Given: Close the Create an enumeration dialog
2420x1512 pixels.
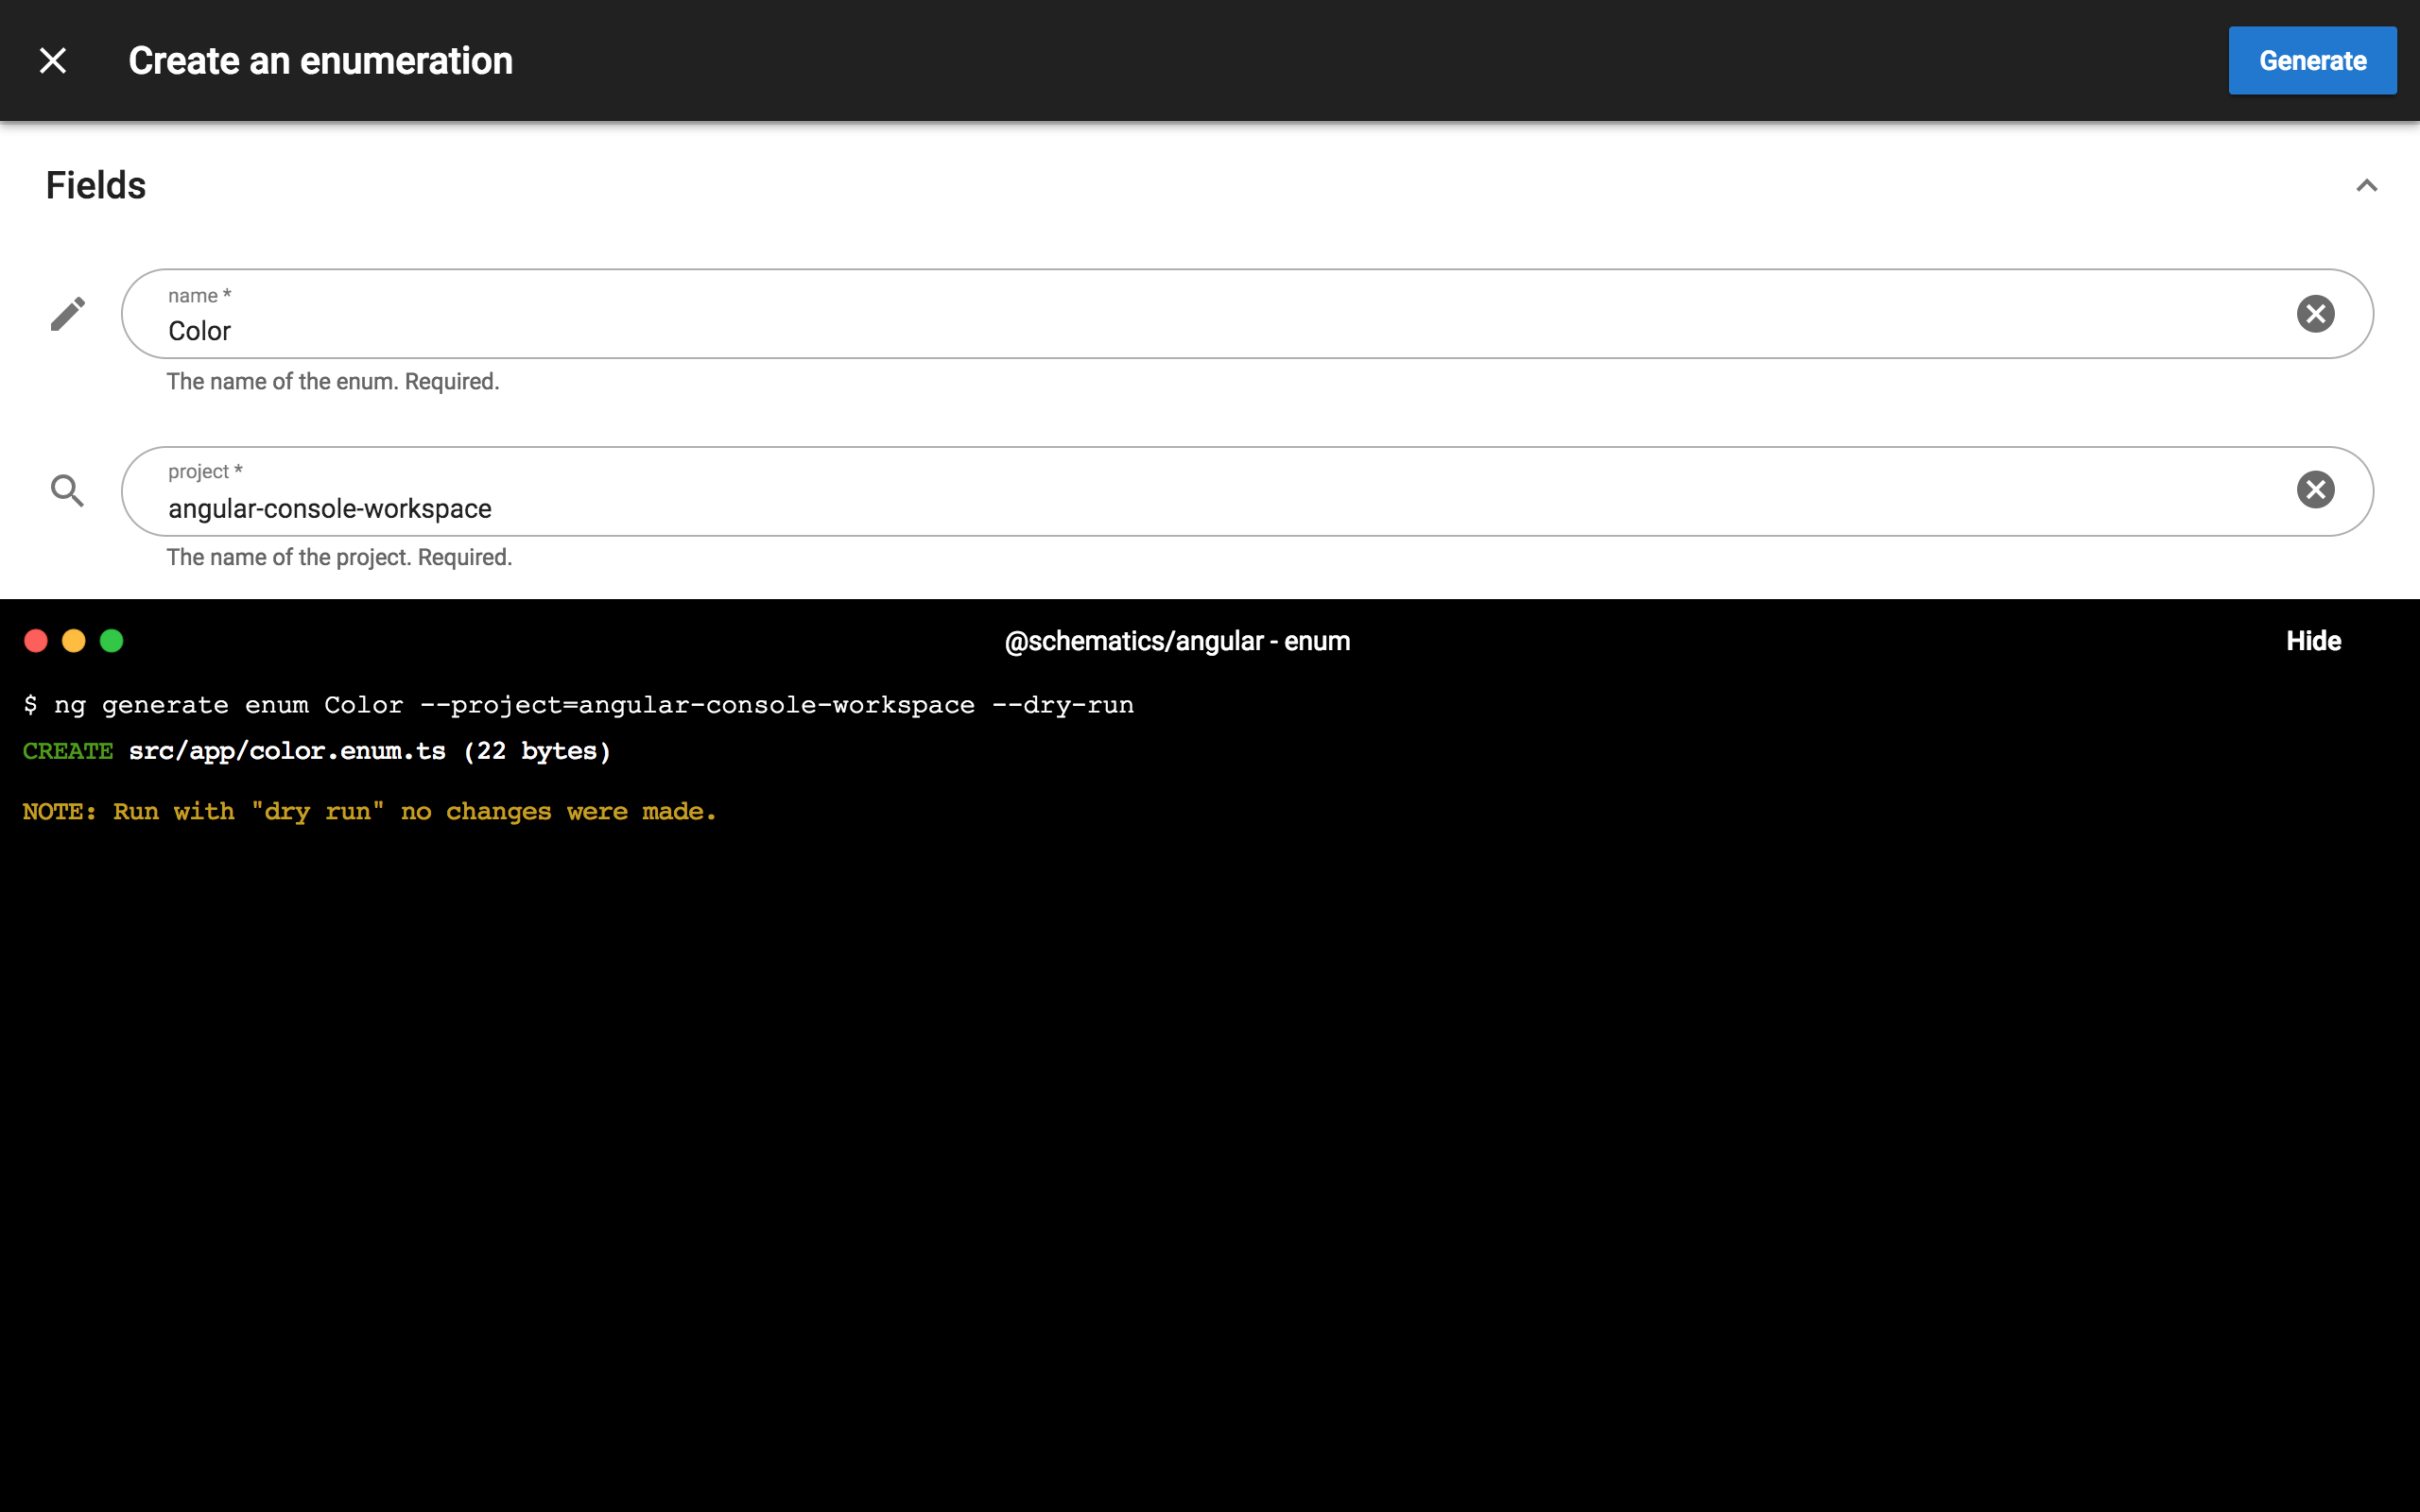Looking at the screenshot, I should coord(53,61).
